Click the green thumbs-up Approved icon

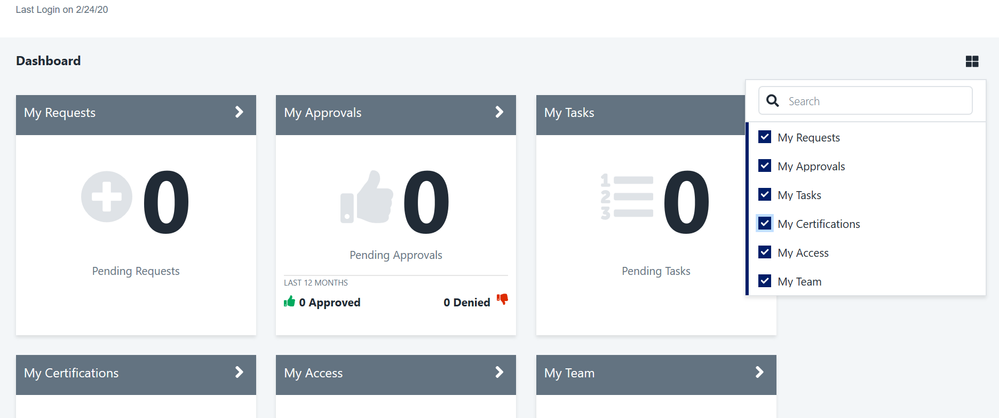(x=290, y=302)
